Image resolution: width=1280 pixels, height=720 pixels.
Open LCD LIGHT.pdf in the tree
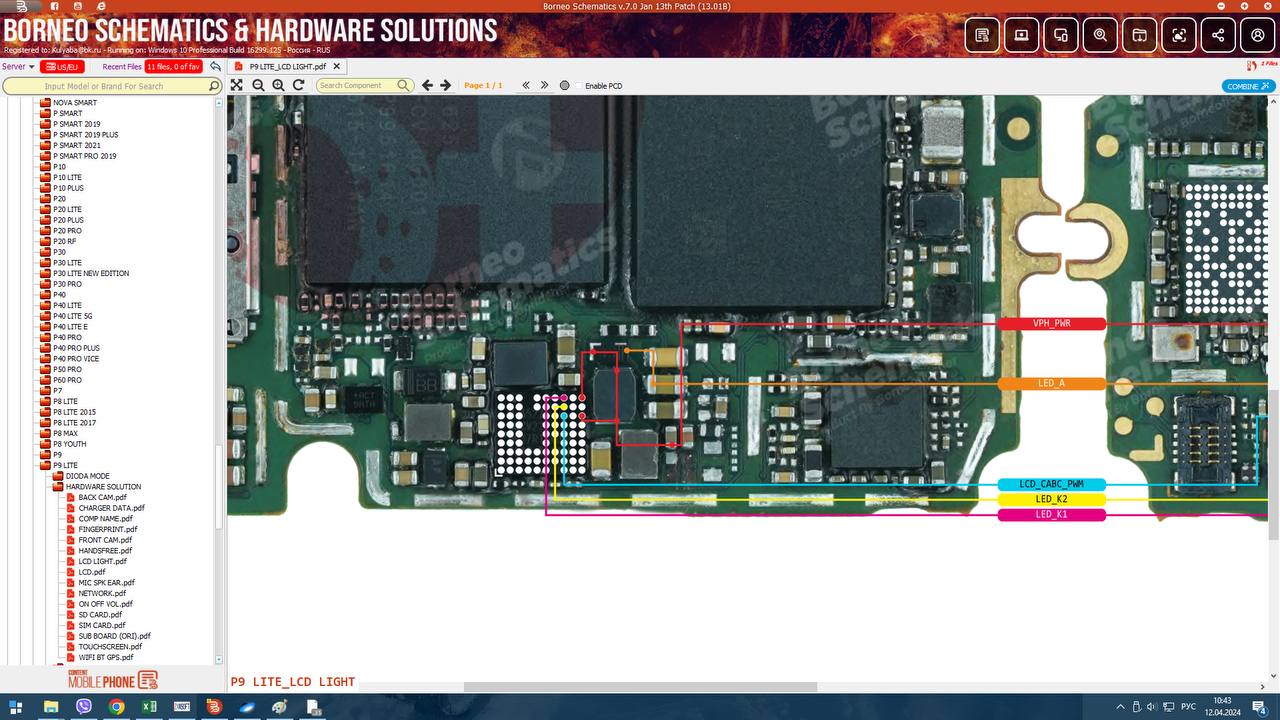point(102,561)
